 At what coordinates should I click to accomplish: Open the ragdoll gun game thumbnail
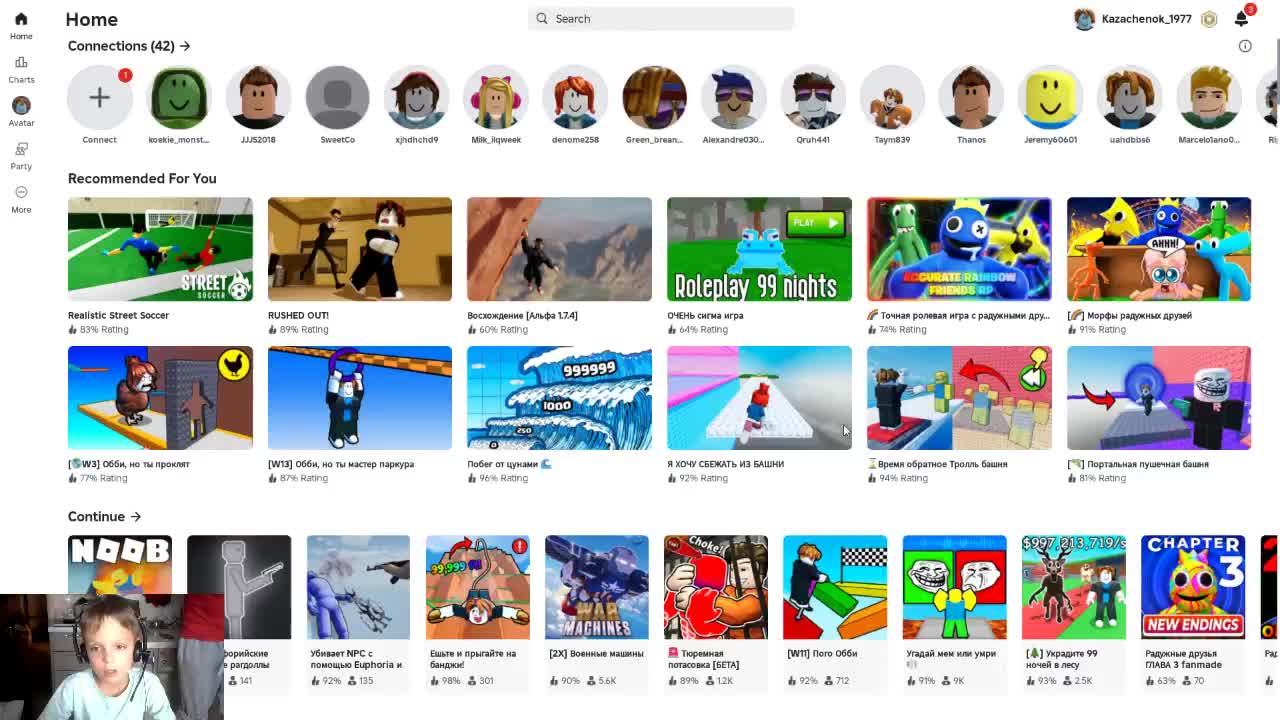[239, 587]
